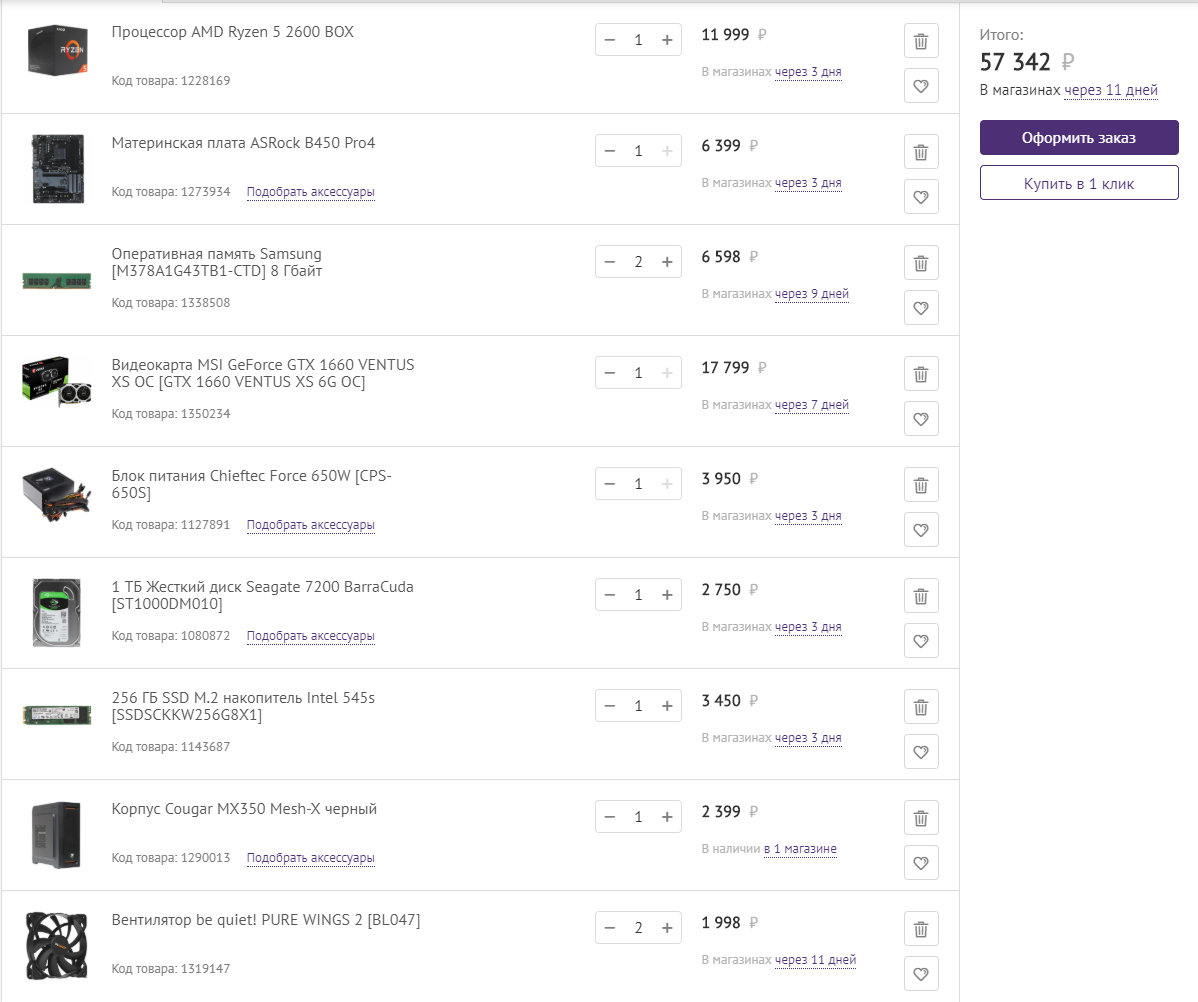Increase Intel 545s SSD quantity
1198x1002 pixels.
click(668, 706)
